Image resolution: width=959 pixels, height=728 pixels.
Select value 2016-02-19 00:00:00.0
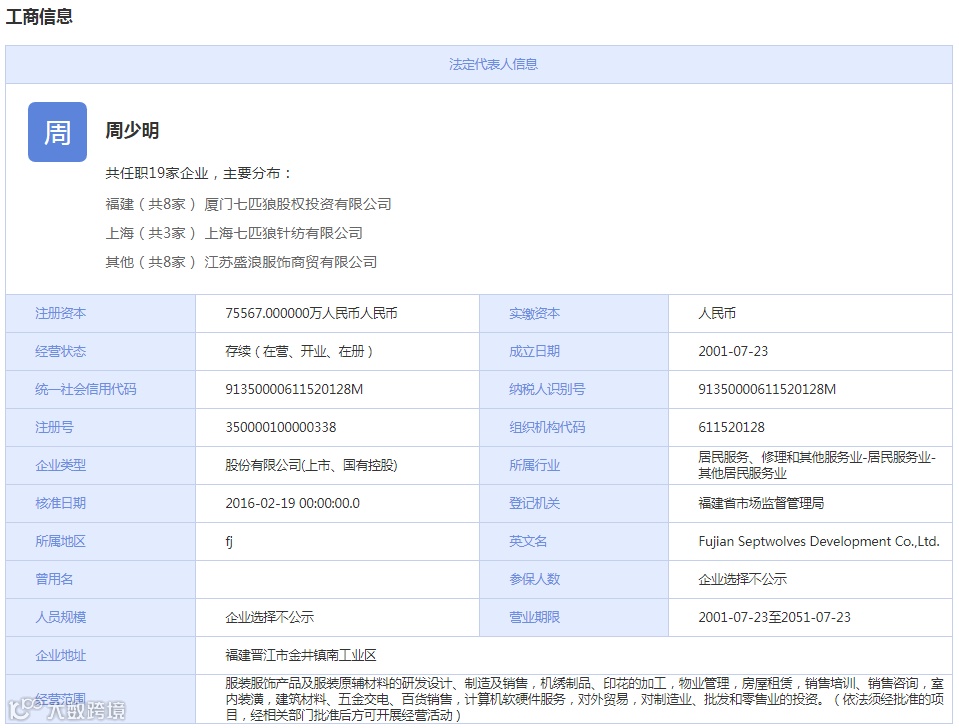(292, 503)
